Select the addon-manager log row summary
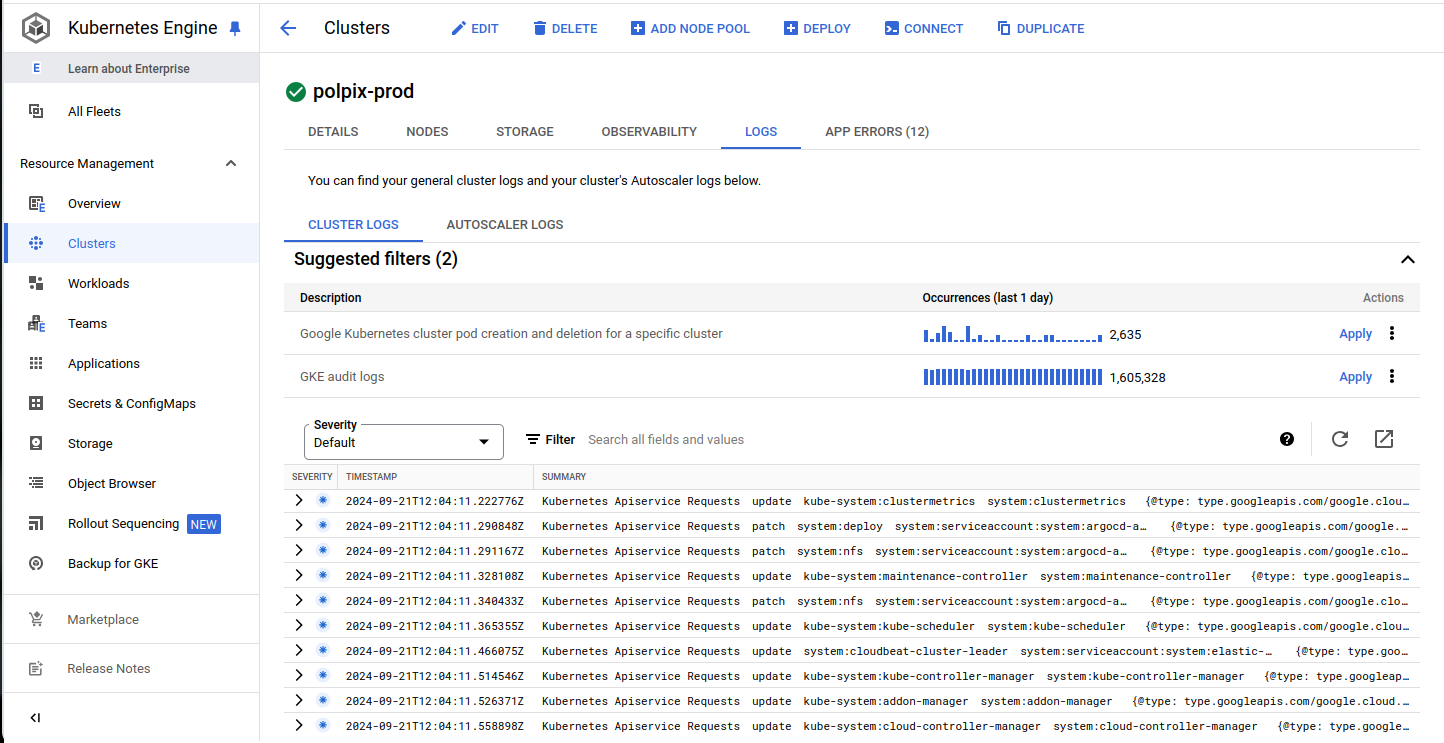The width and height of the screenshot is (1444, 743). click(976, 701)
